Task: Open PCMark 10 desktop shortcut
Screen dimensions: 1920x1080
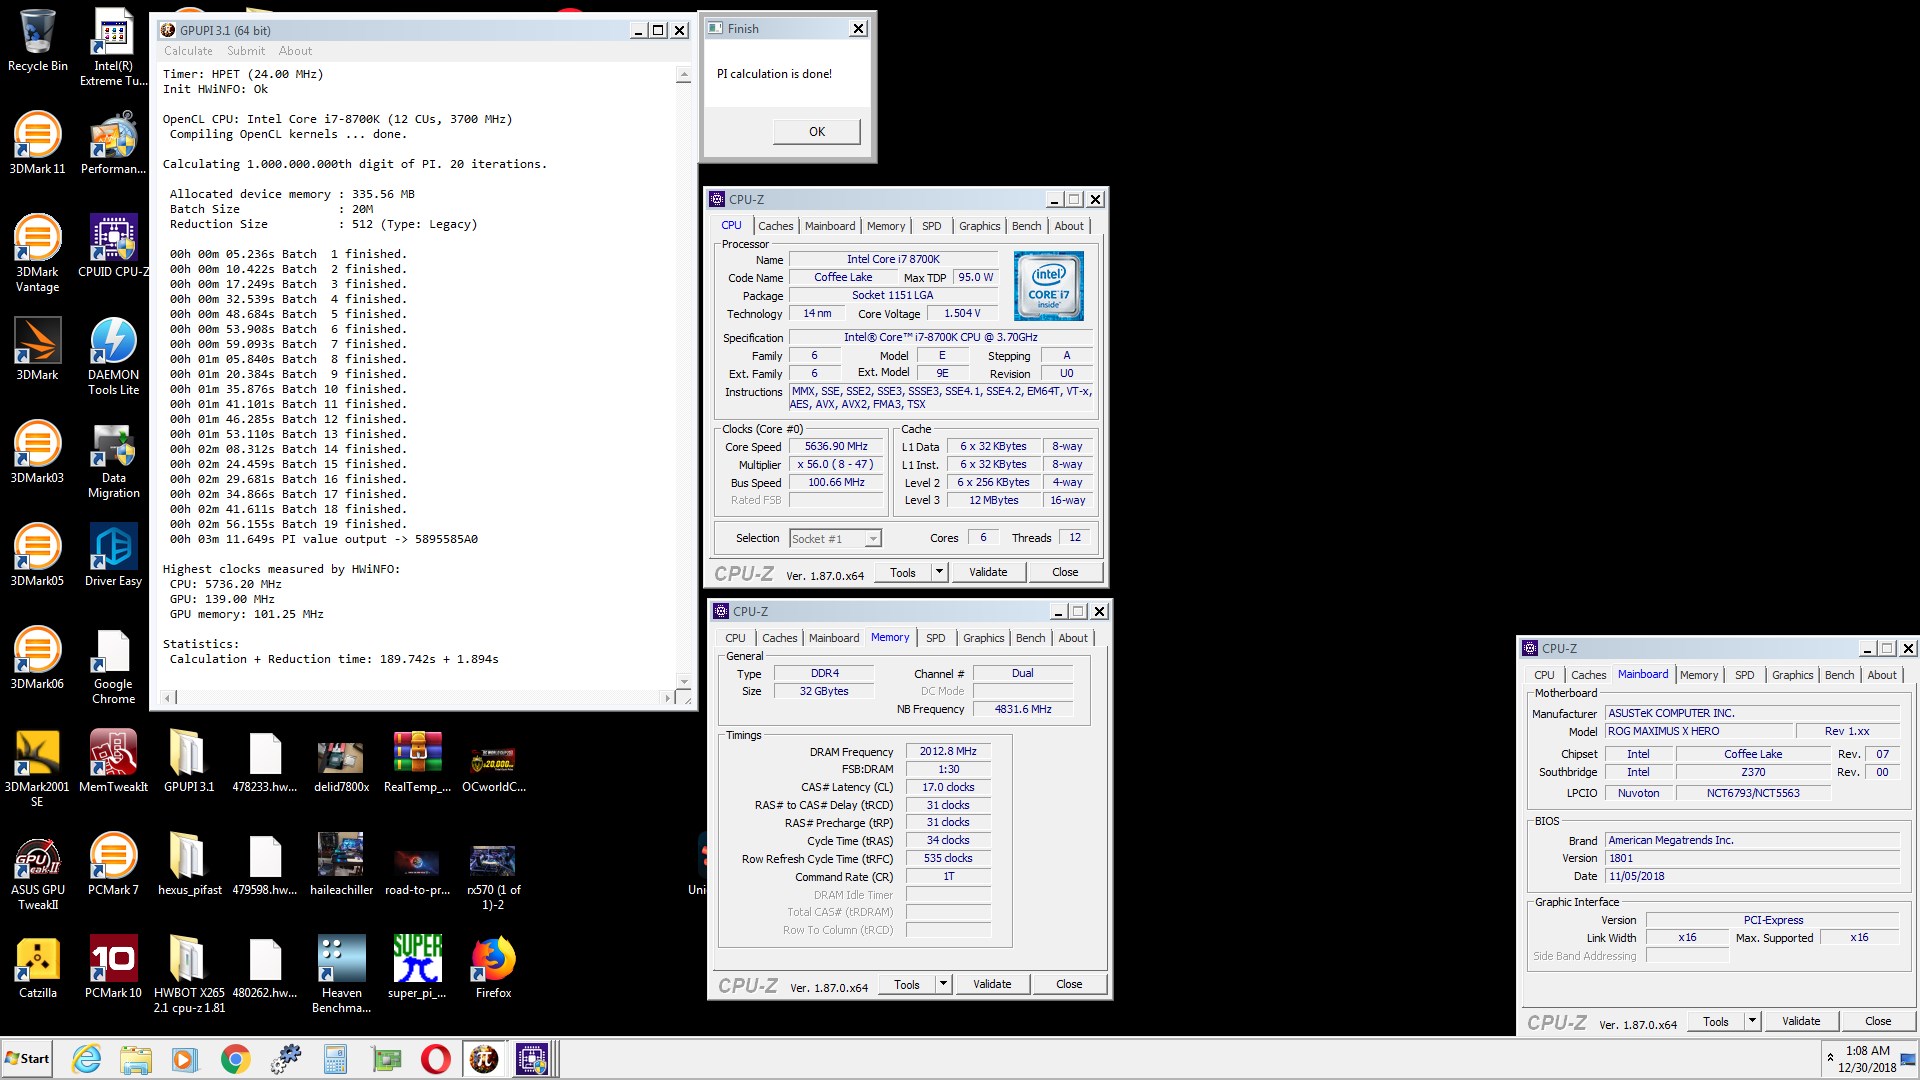Action: (x=113, y=967)
